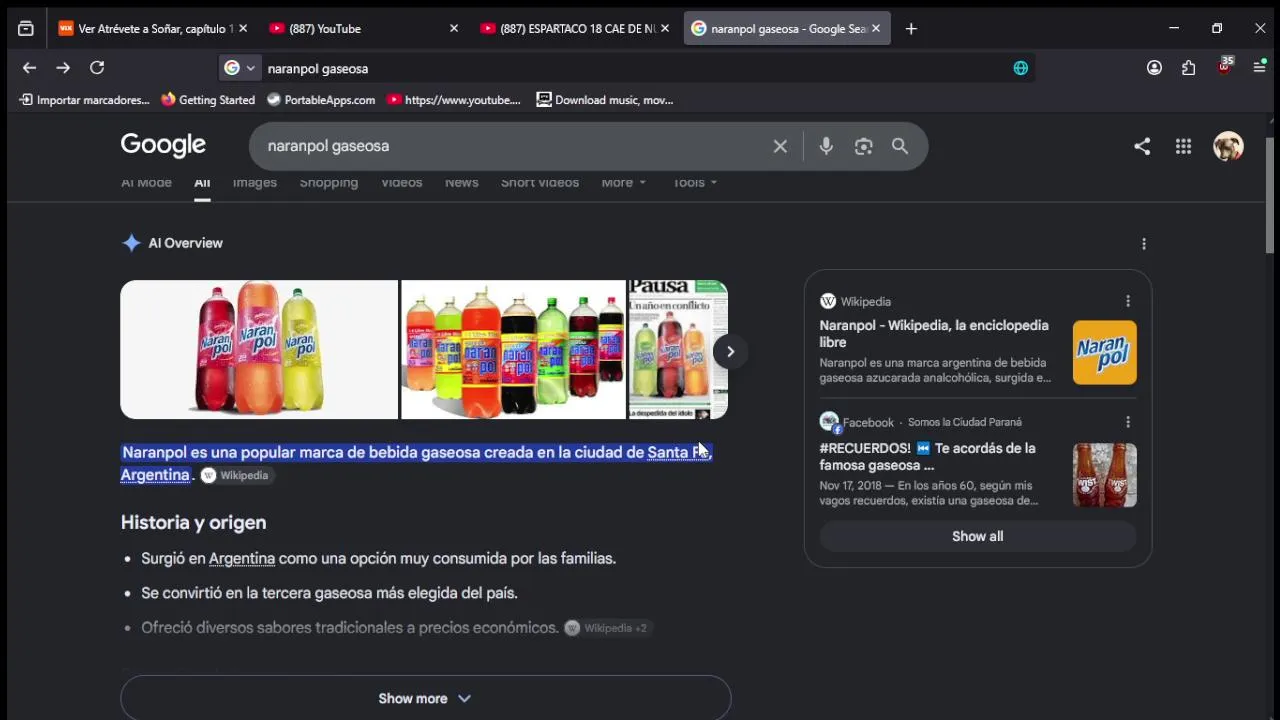Open the Naranpol Wikipedia article link
The image size is (1280, 720).
tap(934, 333)
